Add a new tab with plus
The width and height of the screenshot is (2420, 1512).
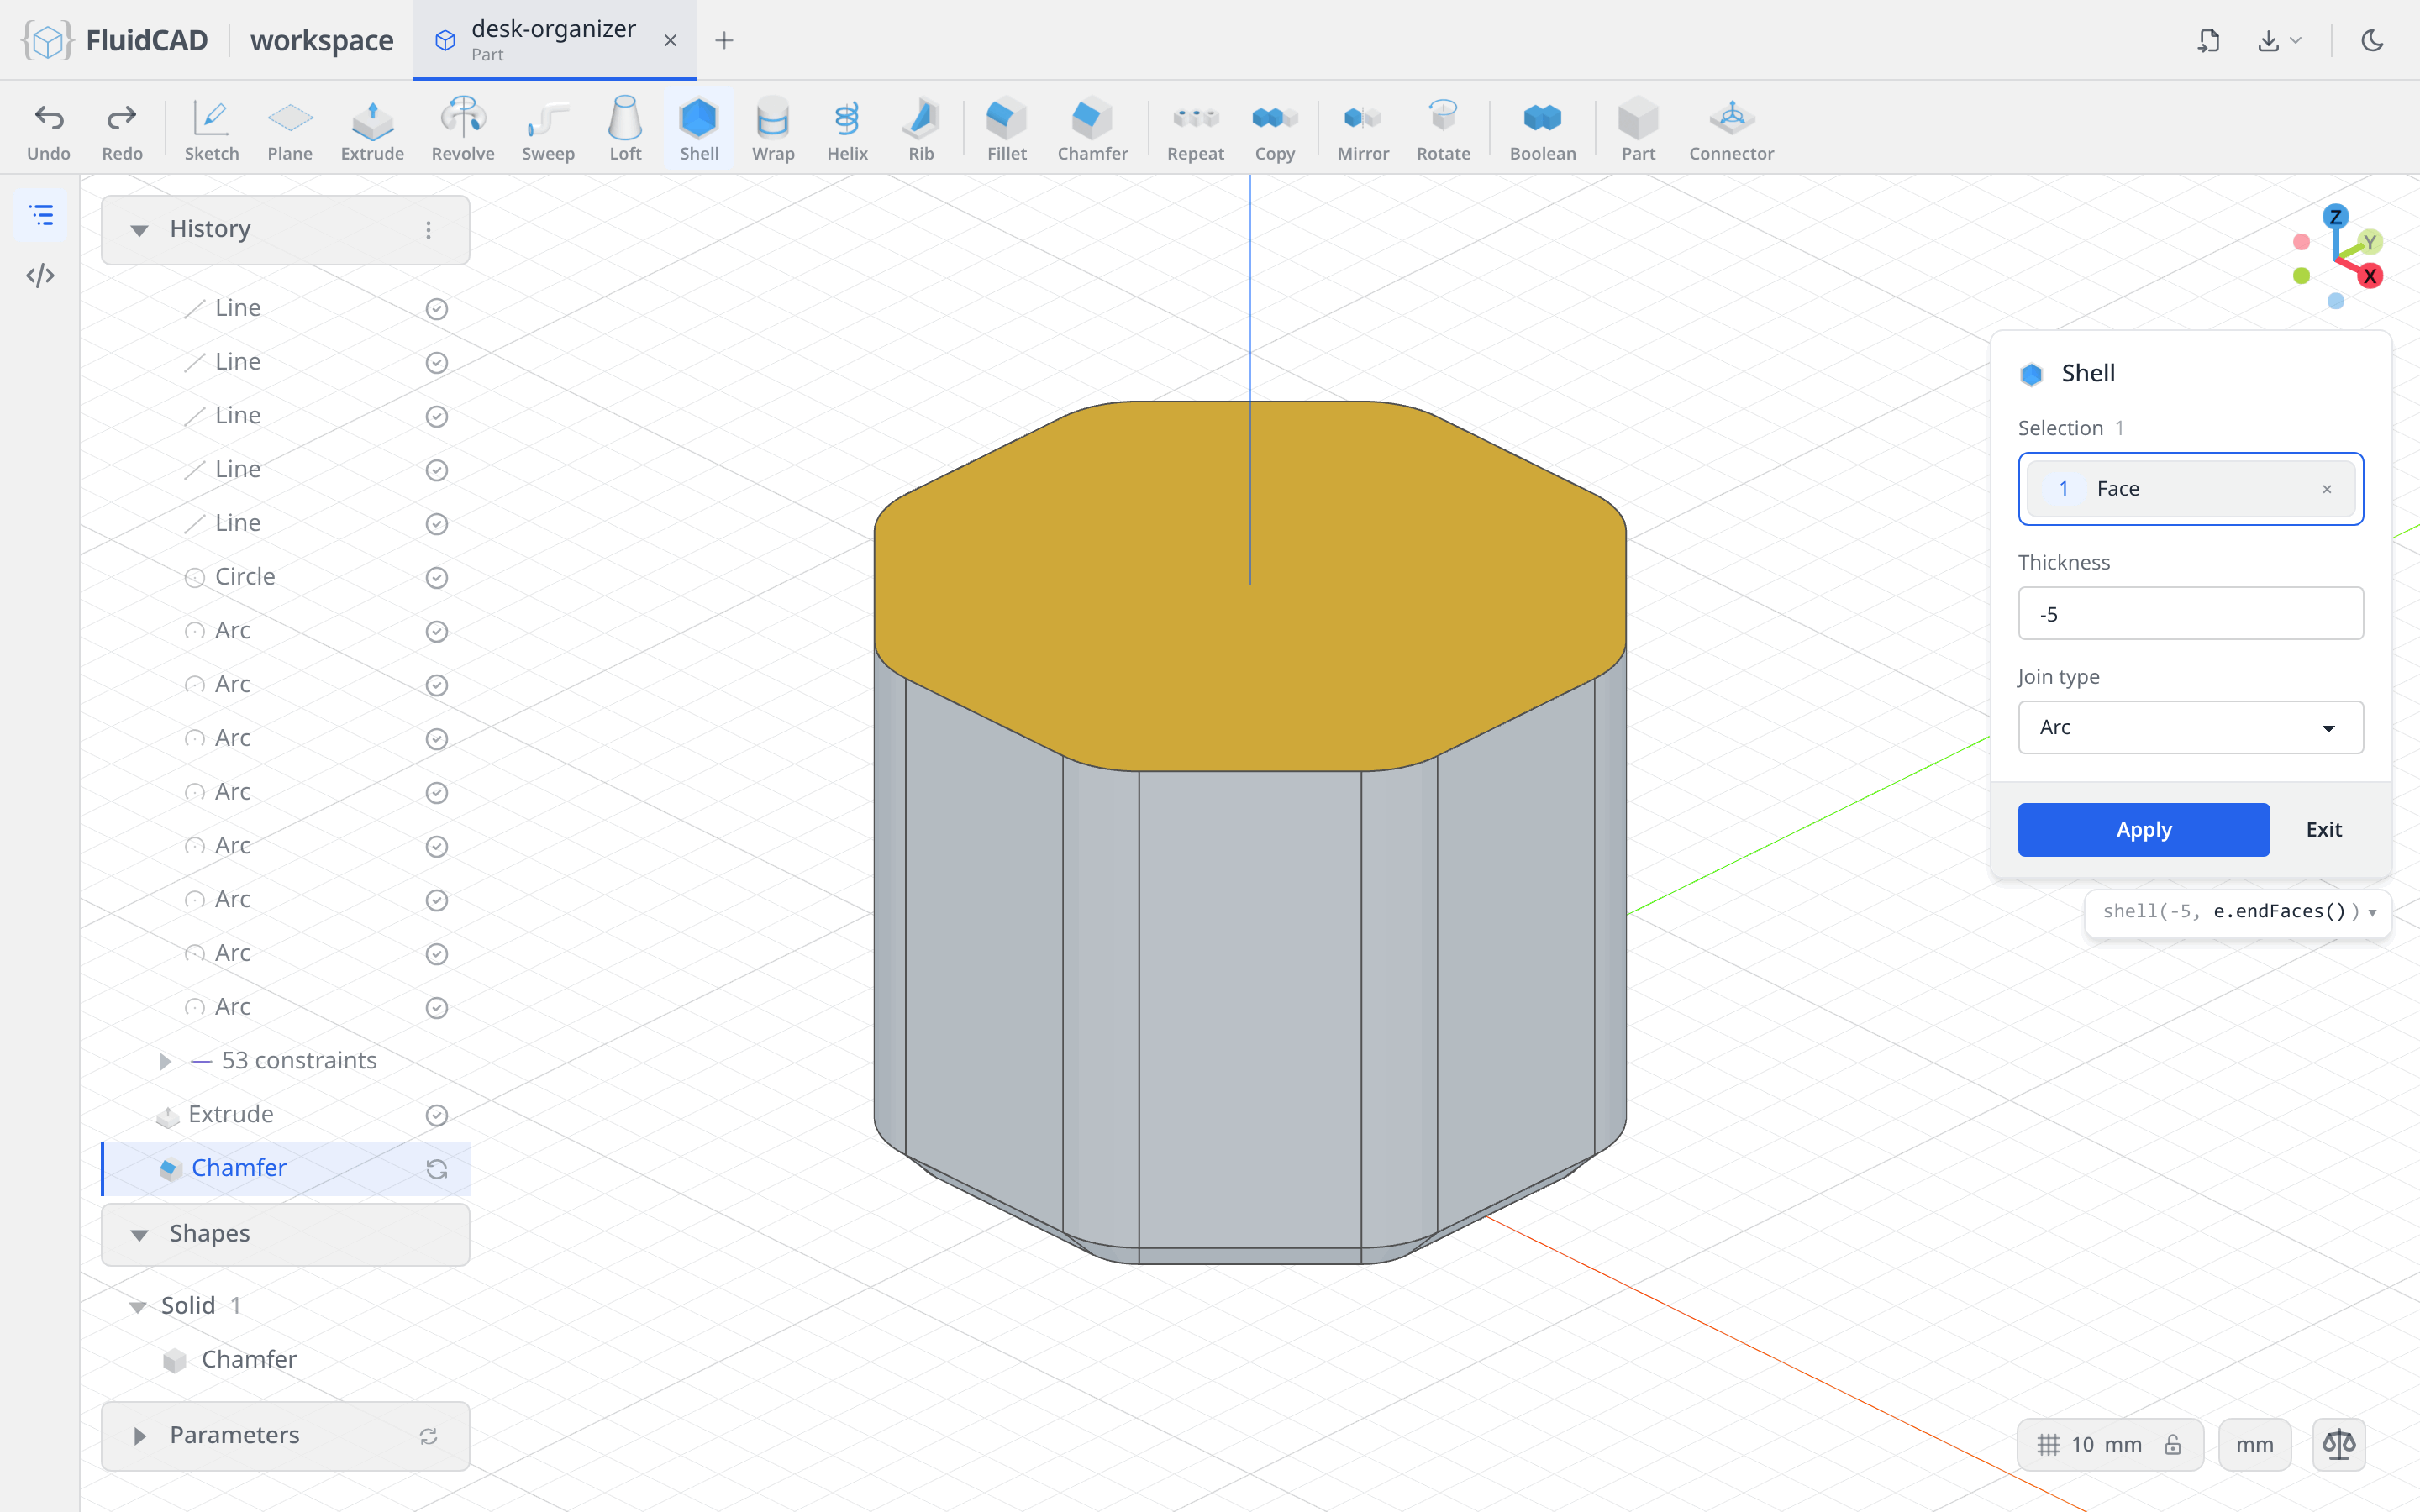[x=724, y=40]
